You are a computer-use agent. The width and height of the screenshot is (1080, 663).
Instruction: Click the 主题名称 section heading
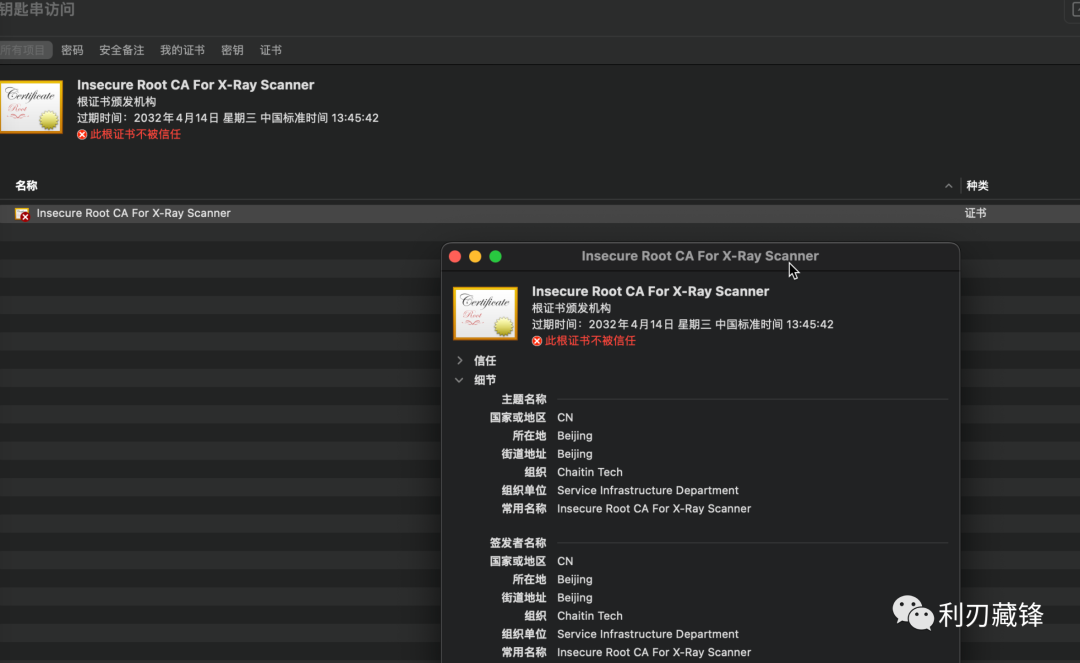pyautogui.click(x=523, y=399)
